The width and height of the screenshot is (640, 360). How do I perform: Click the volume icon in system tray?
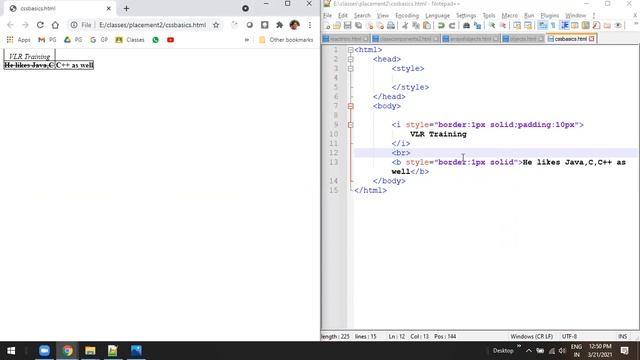tap(562, 351)
